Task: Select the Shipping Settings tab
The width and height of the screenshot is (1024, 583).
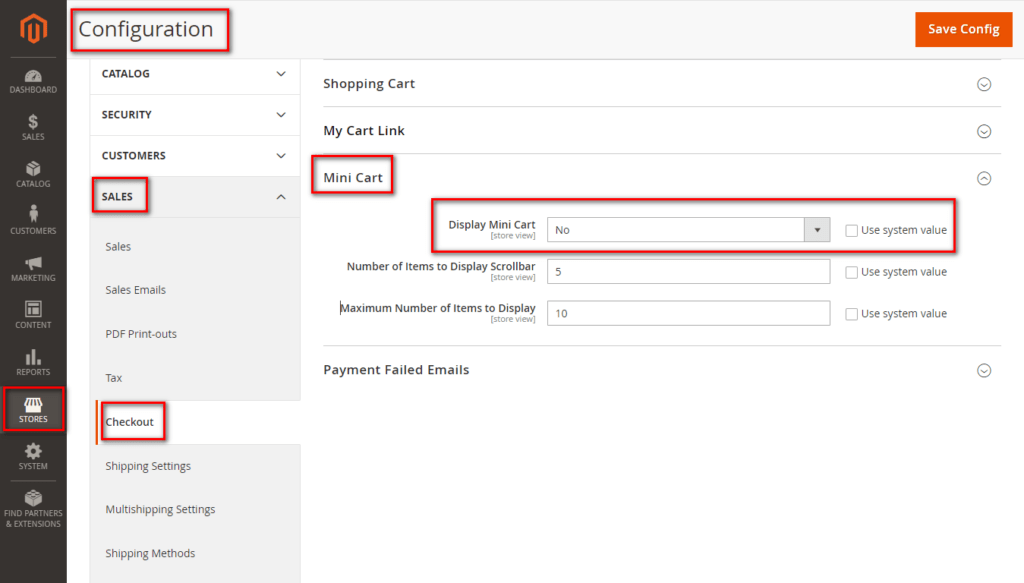Action: click(148, 466)
